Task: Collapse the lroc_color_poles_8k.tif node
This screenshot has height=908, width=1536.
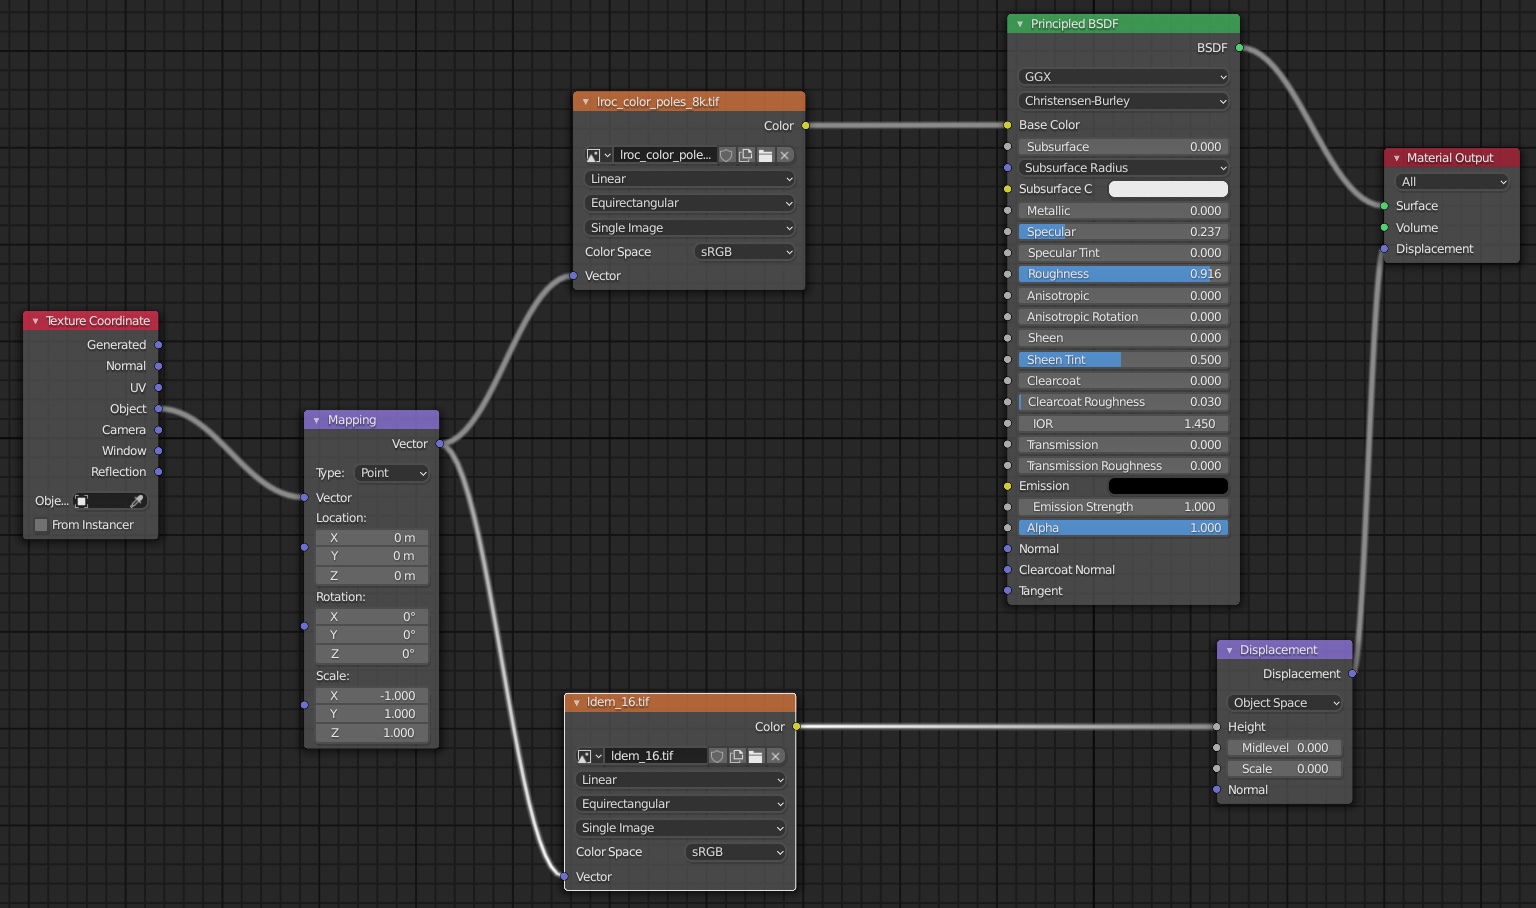Action: pyautogui.click(x=585, y=102)
